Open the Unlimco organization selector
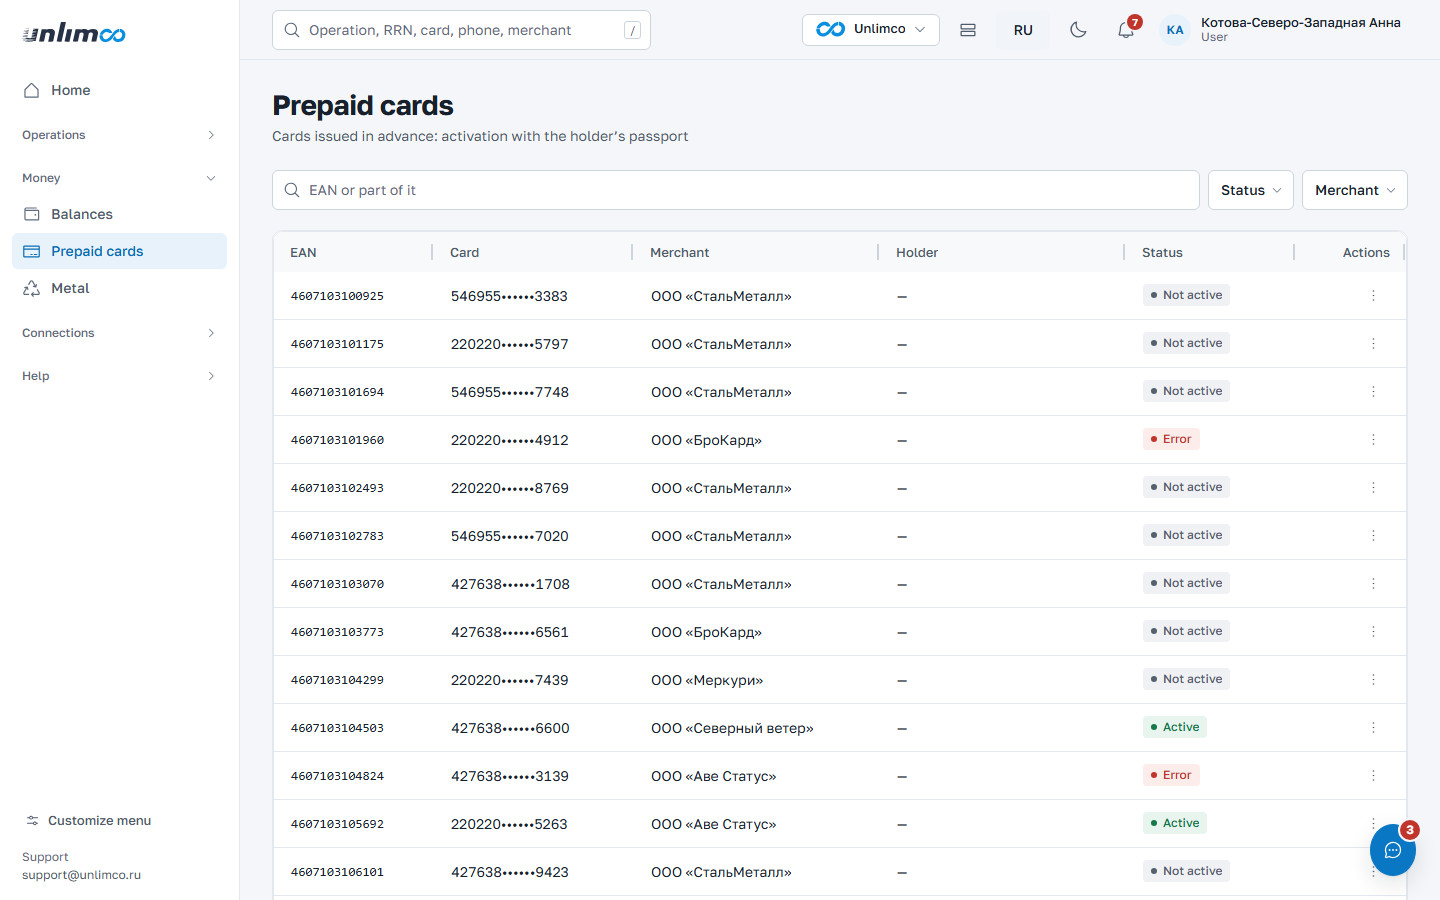Screen dimensions: 1440x900 [x=871, y=30]
